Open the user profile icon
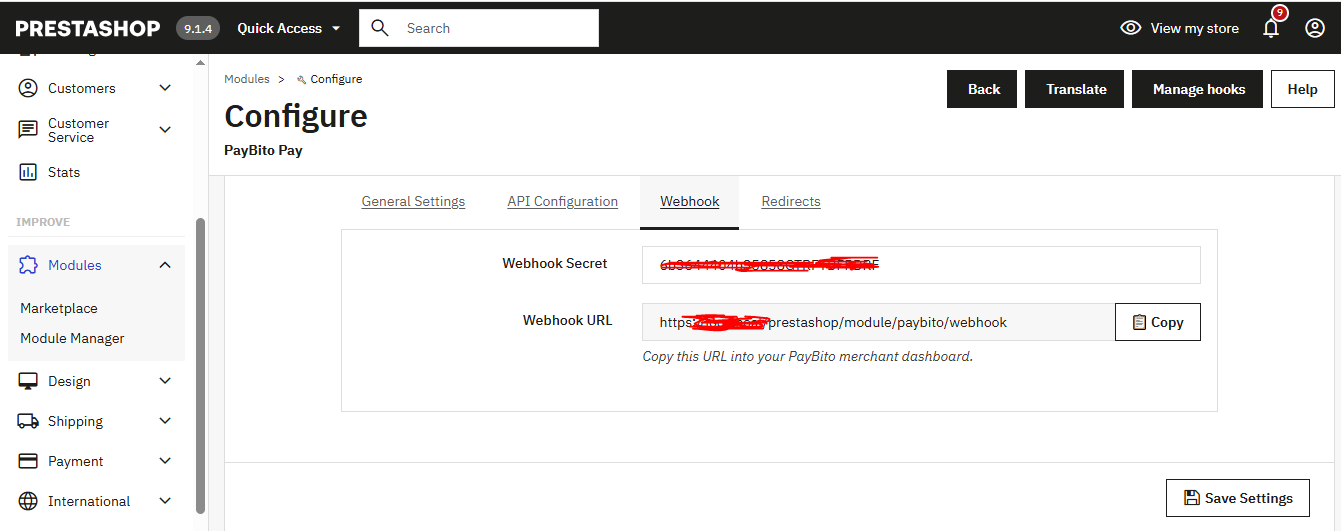Screen dimensions: 1341x531 pos(1315,28)
